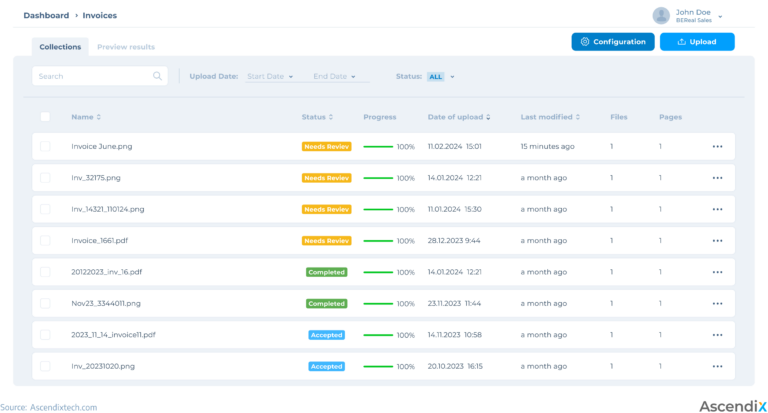
Task: Open three-dot menu for Inv_32175.png row
Action: tap(717, 178)
